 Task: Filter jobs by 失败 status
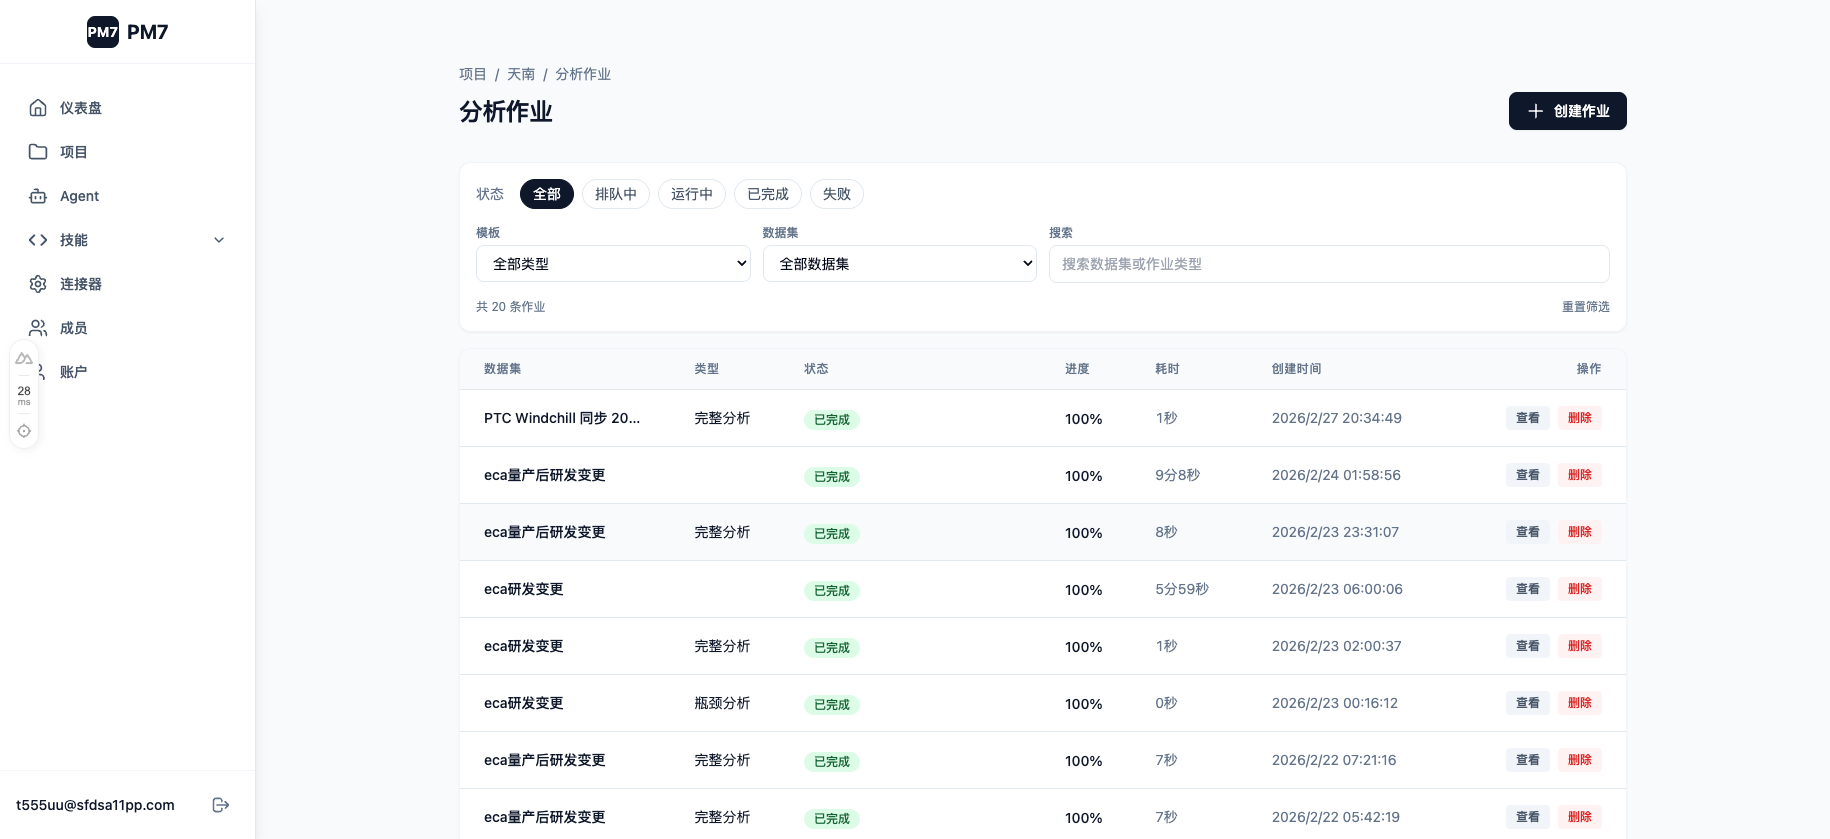tap(837, 194)
